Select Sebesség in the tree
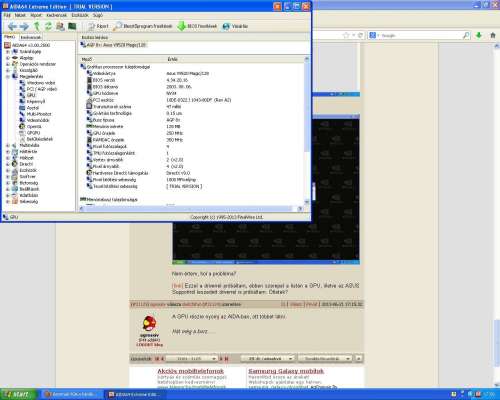The height and width of the screenshot is (400, 500). click(25, 202)
